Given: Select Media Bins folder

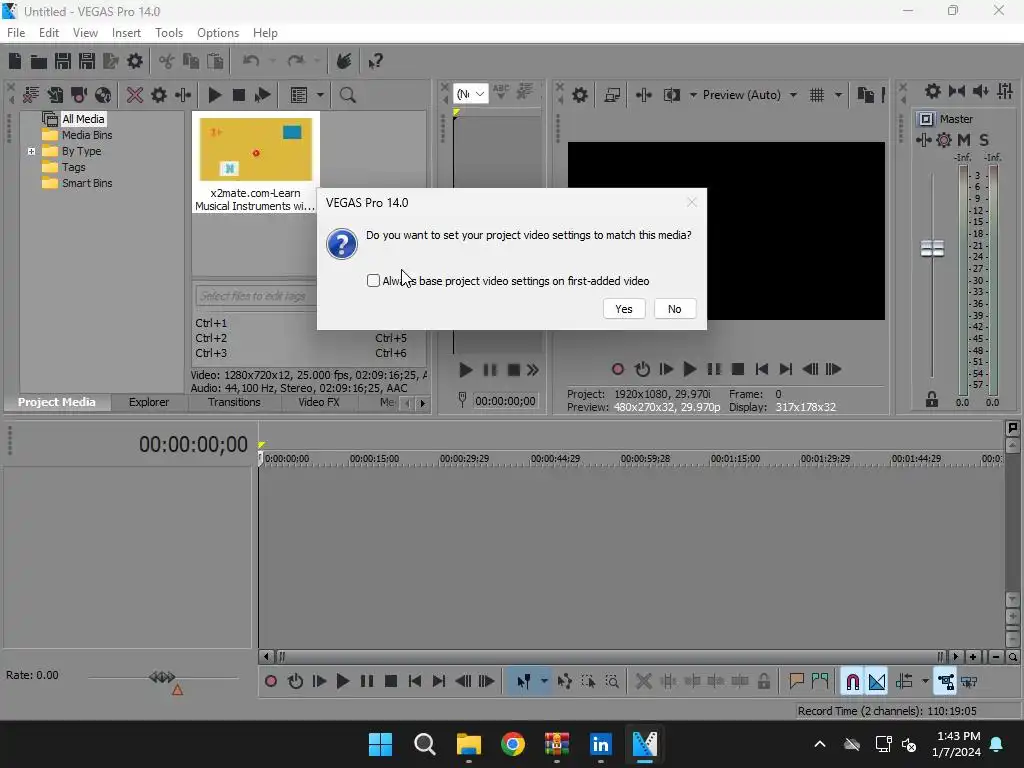Looking at the screenshot, I should point(87,135).
